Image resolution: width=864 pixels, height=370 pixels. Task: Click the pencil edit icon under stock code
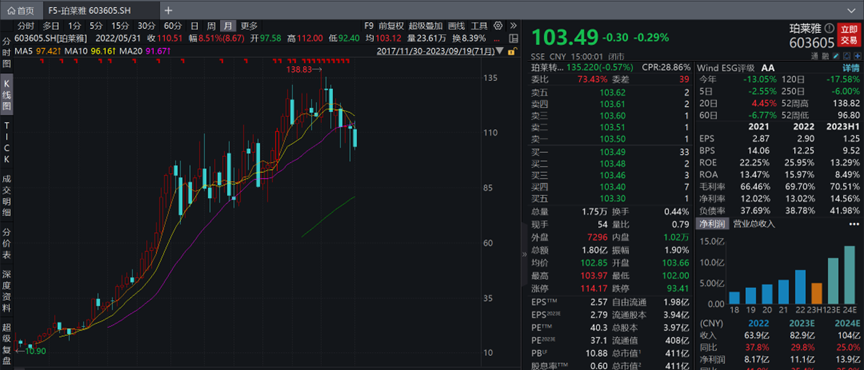[x=836, y=56]
